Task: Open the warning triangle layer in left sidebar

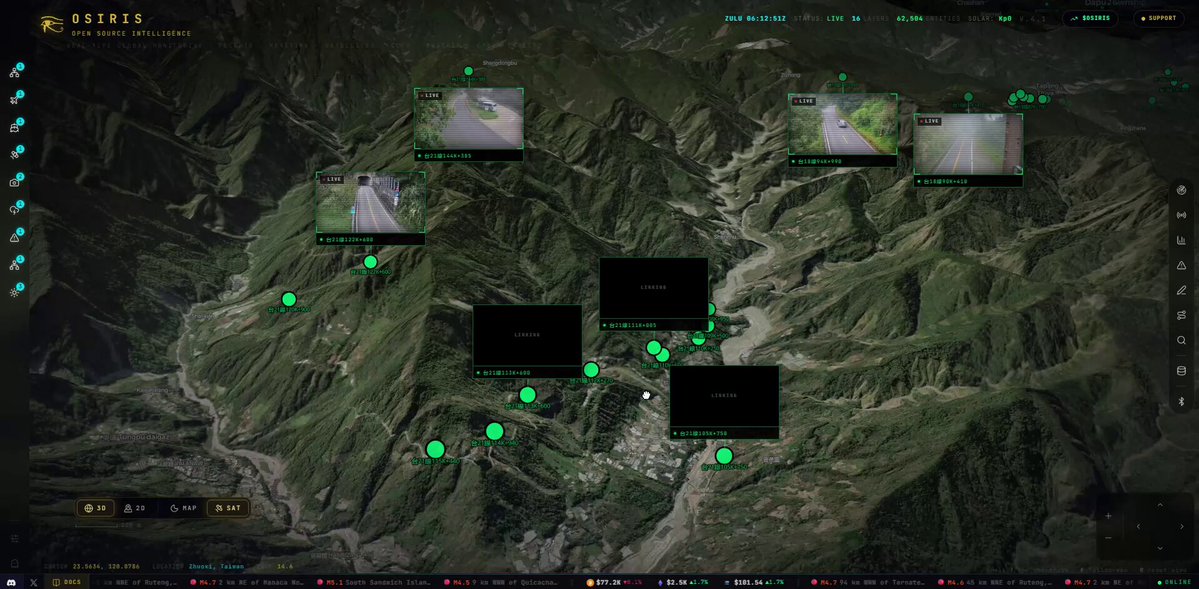Action: pyautogui.click(x=15, y=238)
